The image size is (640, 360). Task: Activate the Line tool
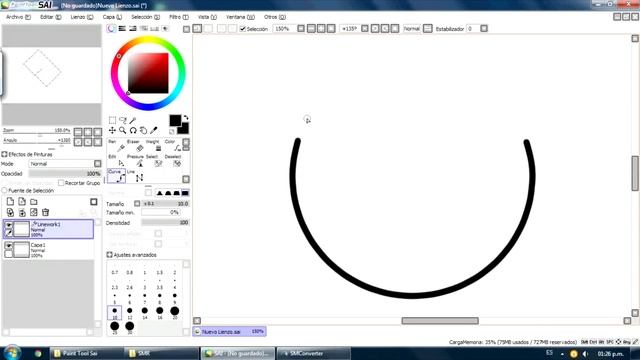tap(136, 176)
